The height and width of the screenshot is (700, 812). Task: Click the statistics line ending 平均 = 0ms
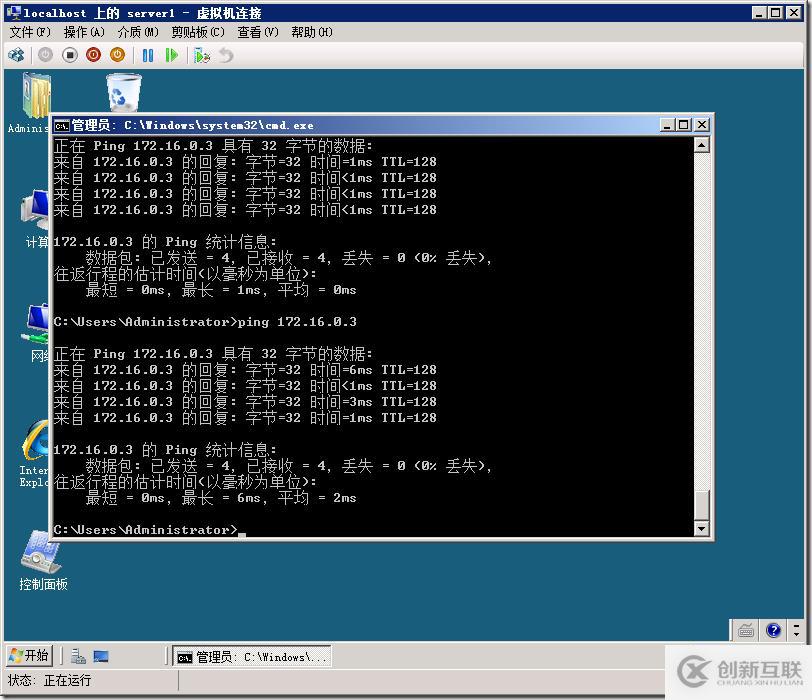221,290
